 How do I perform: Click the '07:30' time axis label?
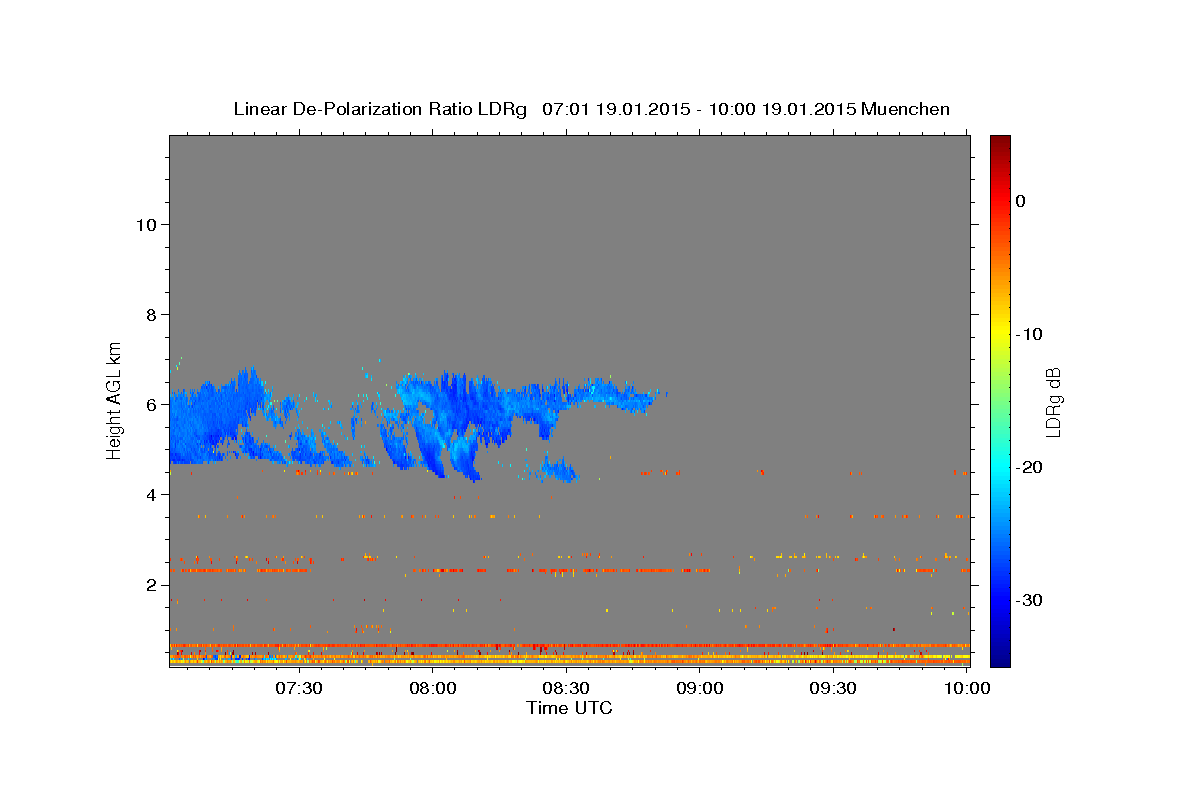299,688
